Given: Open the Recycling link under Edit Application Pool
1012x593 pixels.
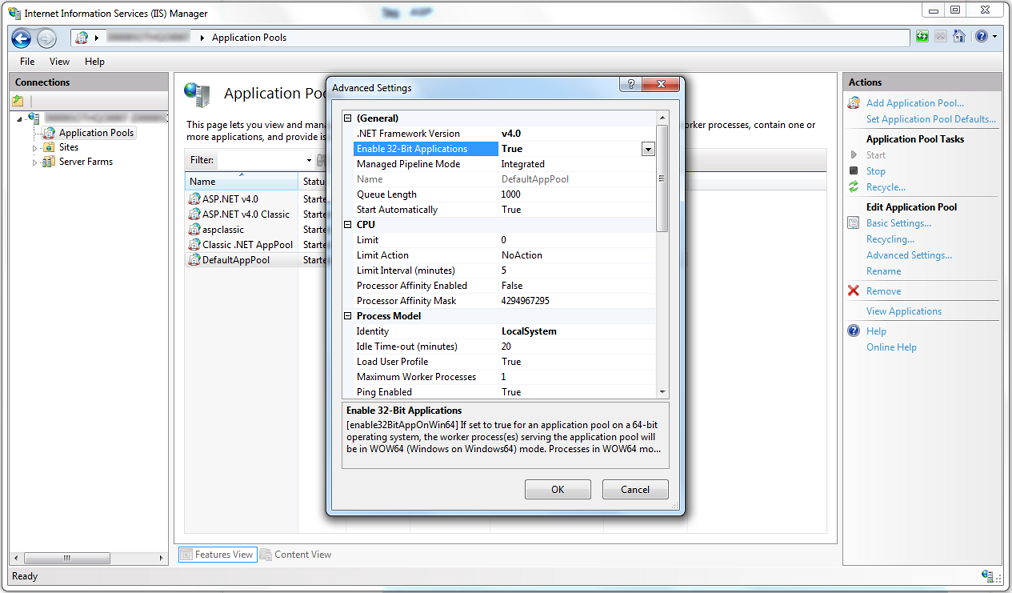Looking at the screenshot, I should (890, 239).
